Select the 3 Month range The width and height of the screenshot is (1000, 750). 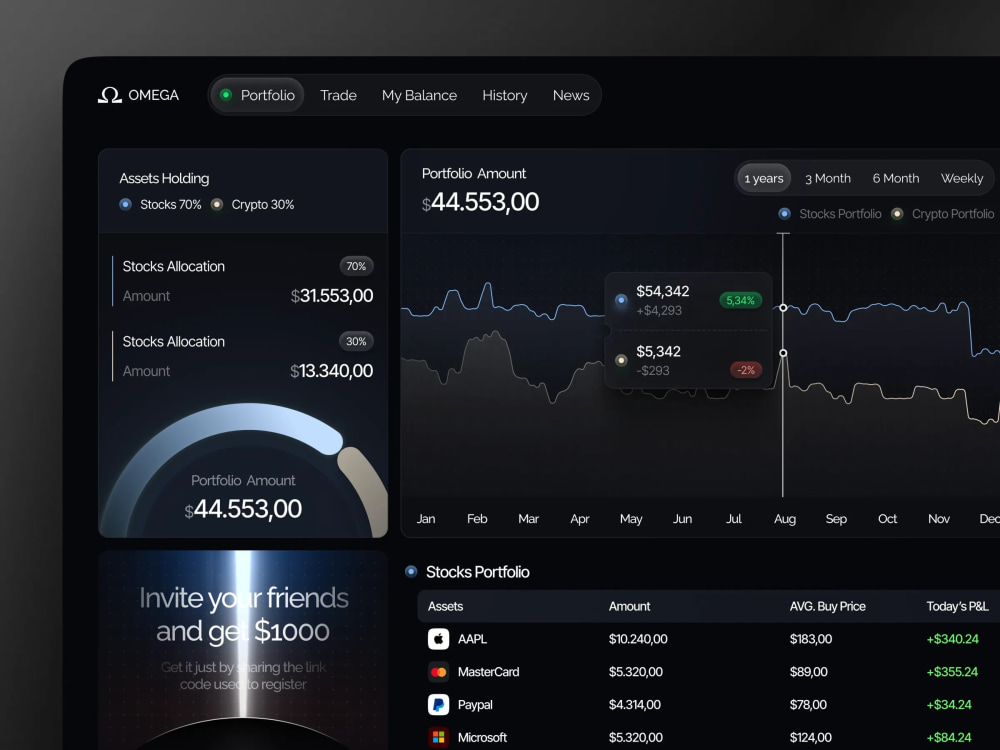point(828,179)
